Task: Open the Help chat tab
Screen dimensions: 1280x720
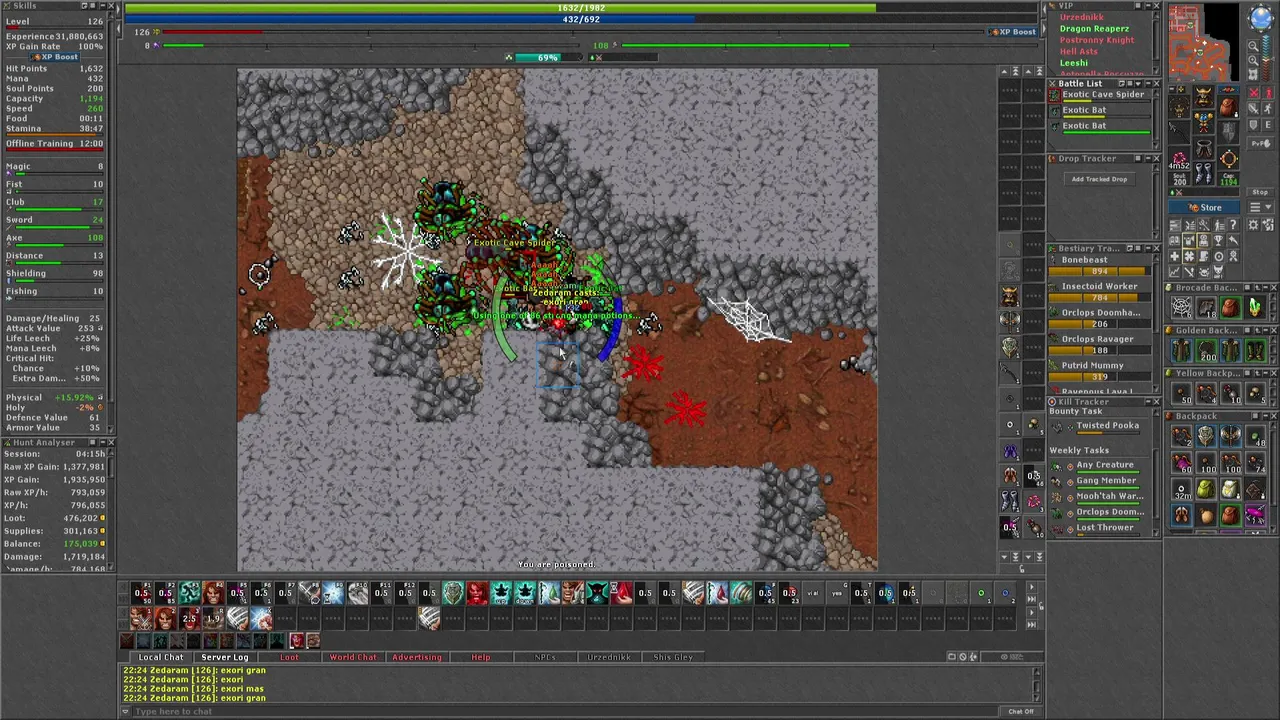Action: click(x=481, y=657)
